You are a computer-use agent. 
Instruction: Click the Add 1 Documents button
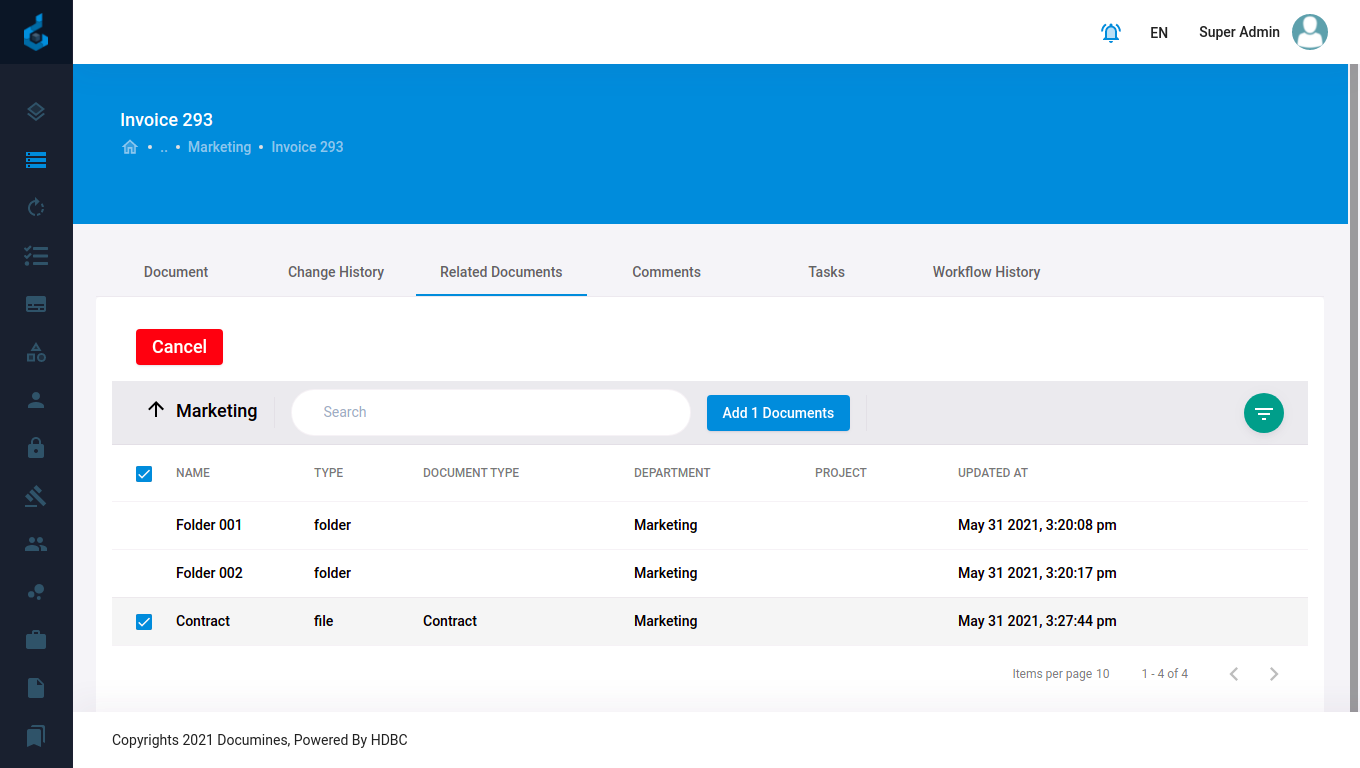pos(778,413)
